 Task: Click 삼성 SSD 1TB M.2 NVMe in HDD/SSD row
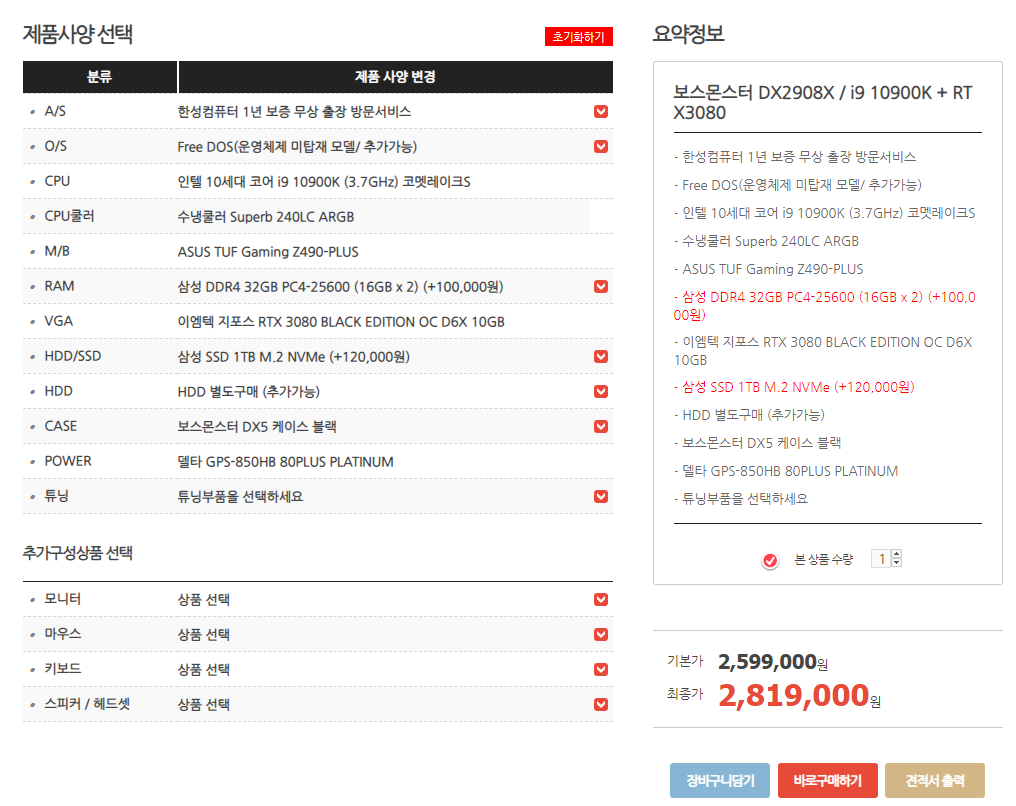294,356
